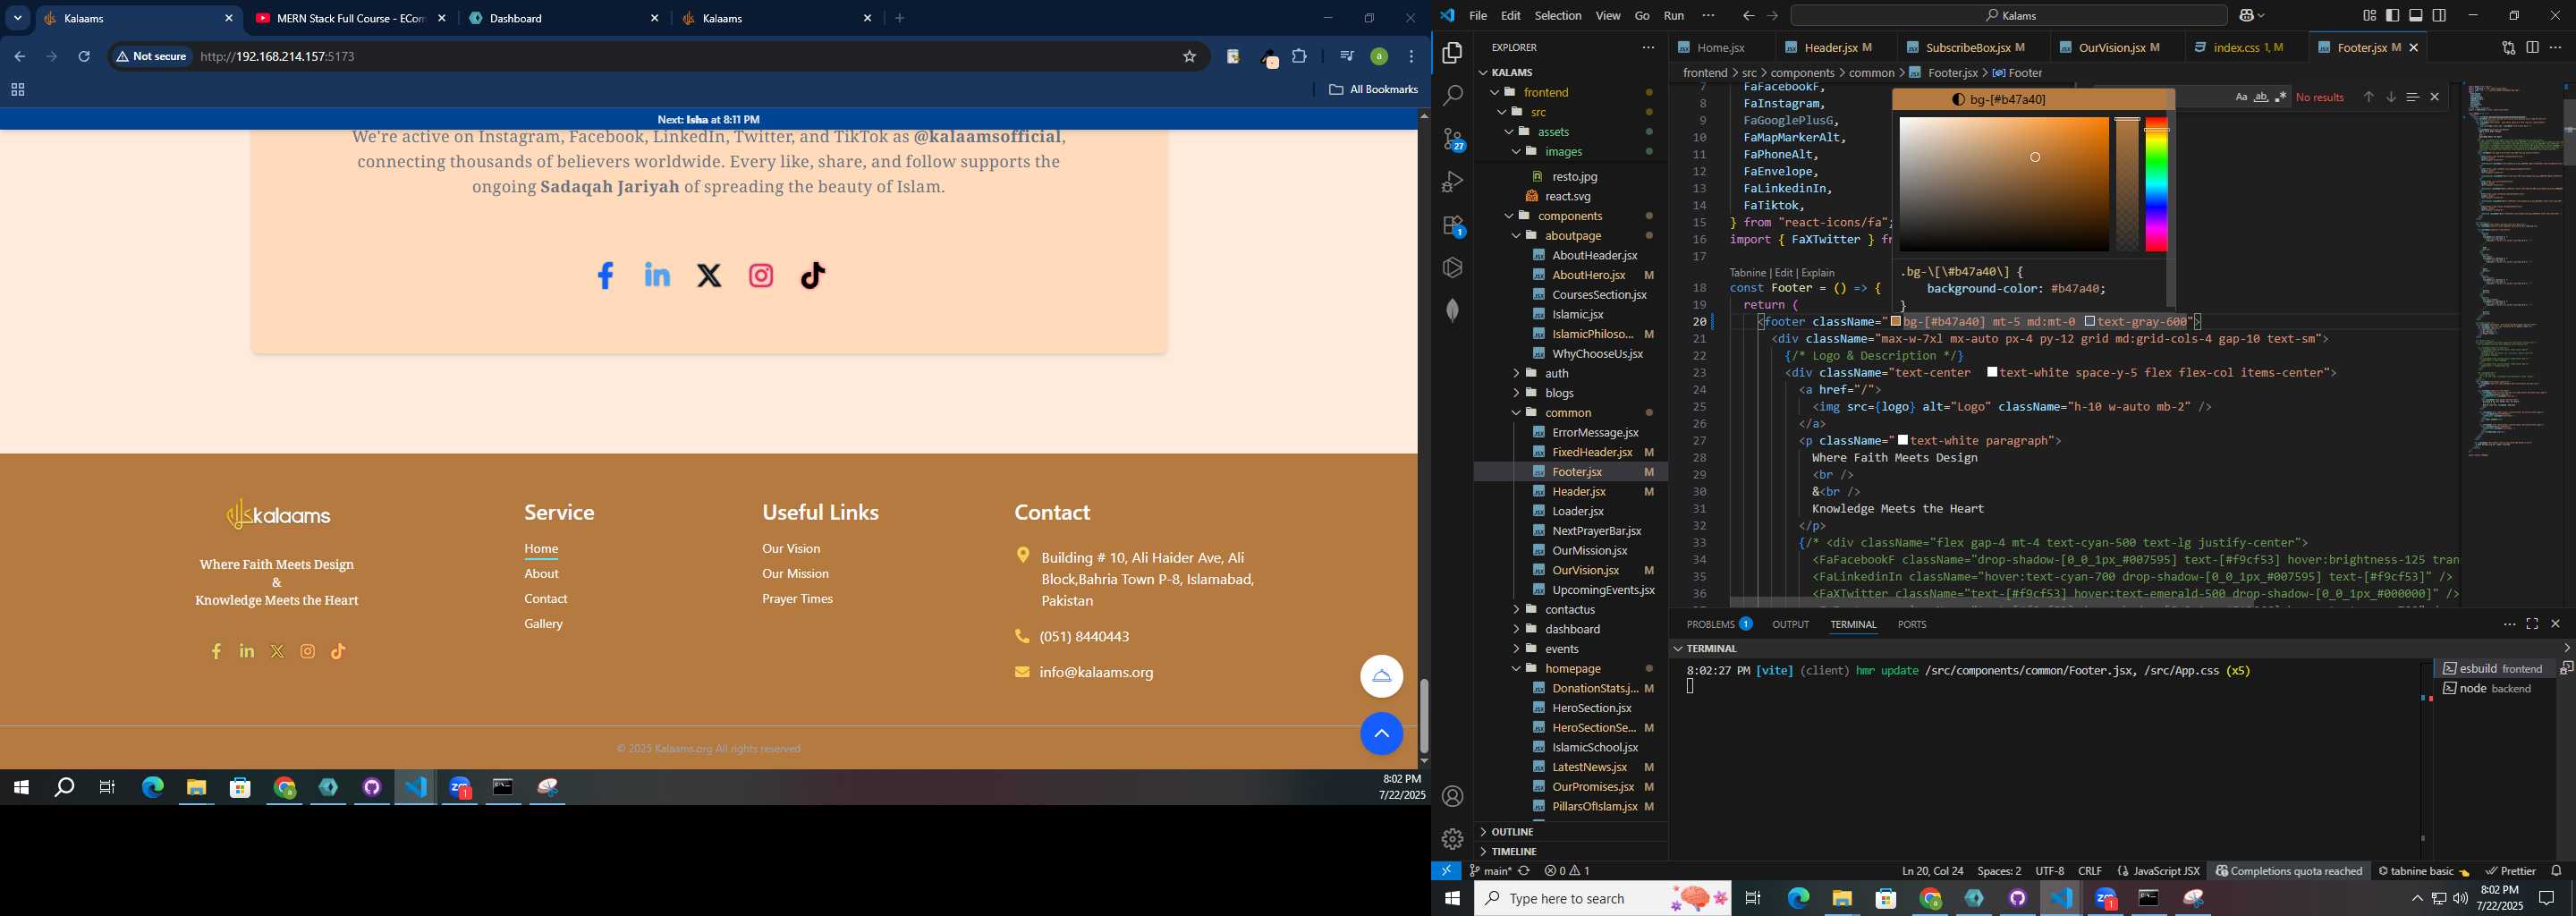The width and height of the screenshot is (2576, 916).
Task: Click Gallery link under Service
Action: (543, 624)
